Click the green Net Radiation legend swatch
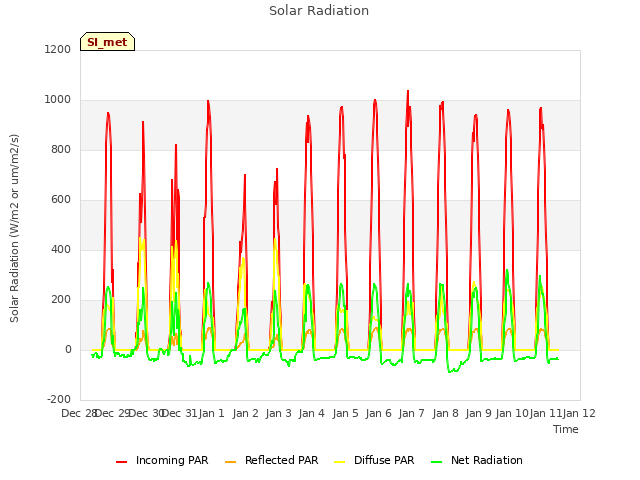 pyautogui.click(x=436, y=462)
